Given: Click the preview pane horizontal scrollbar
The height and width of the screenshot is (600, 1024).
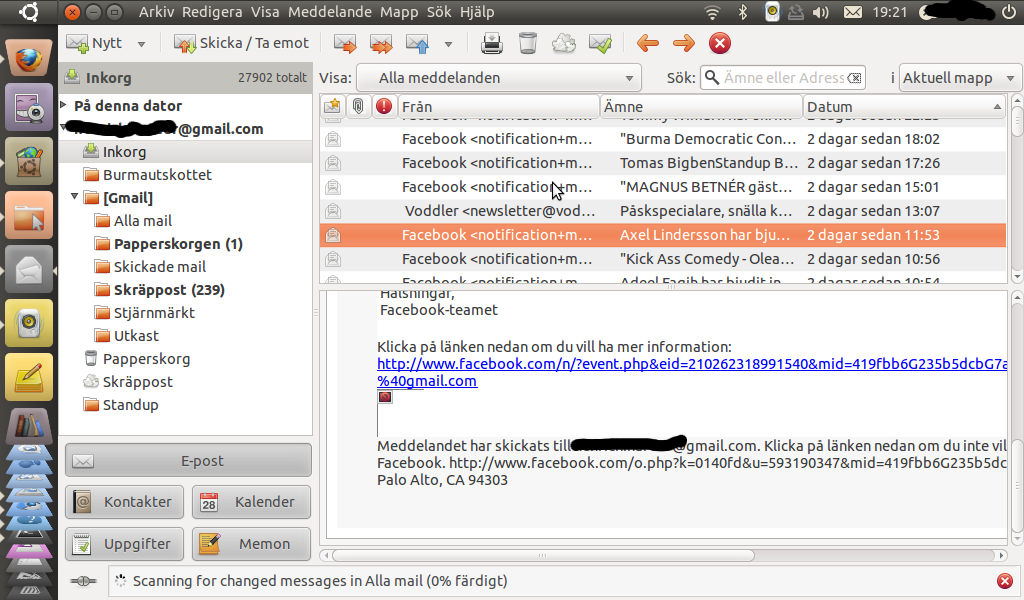Looking at the screenshot, I should coord(543,556).
